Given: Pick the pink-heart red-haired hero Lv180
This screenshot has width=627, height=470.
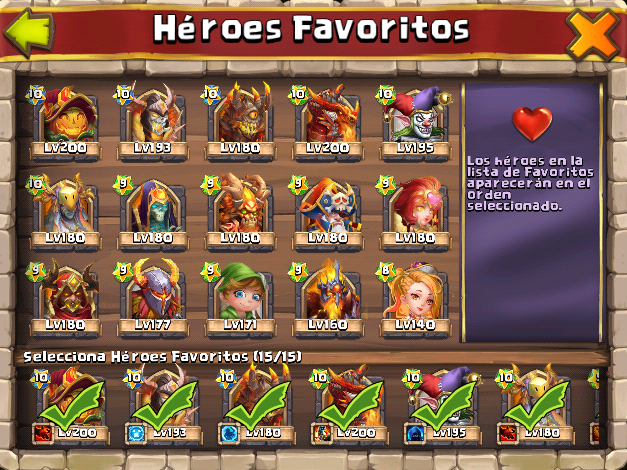Looking at the screenshot, I should coord(416,213).
